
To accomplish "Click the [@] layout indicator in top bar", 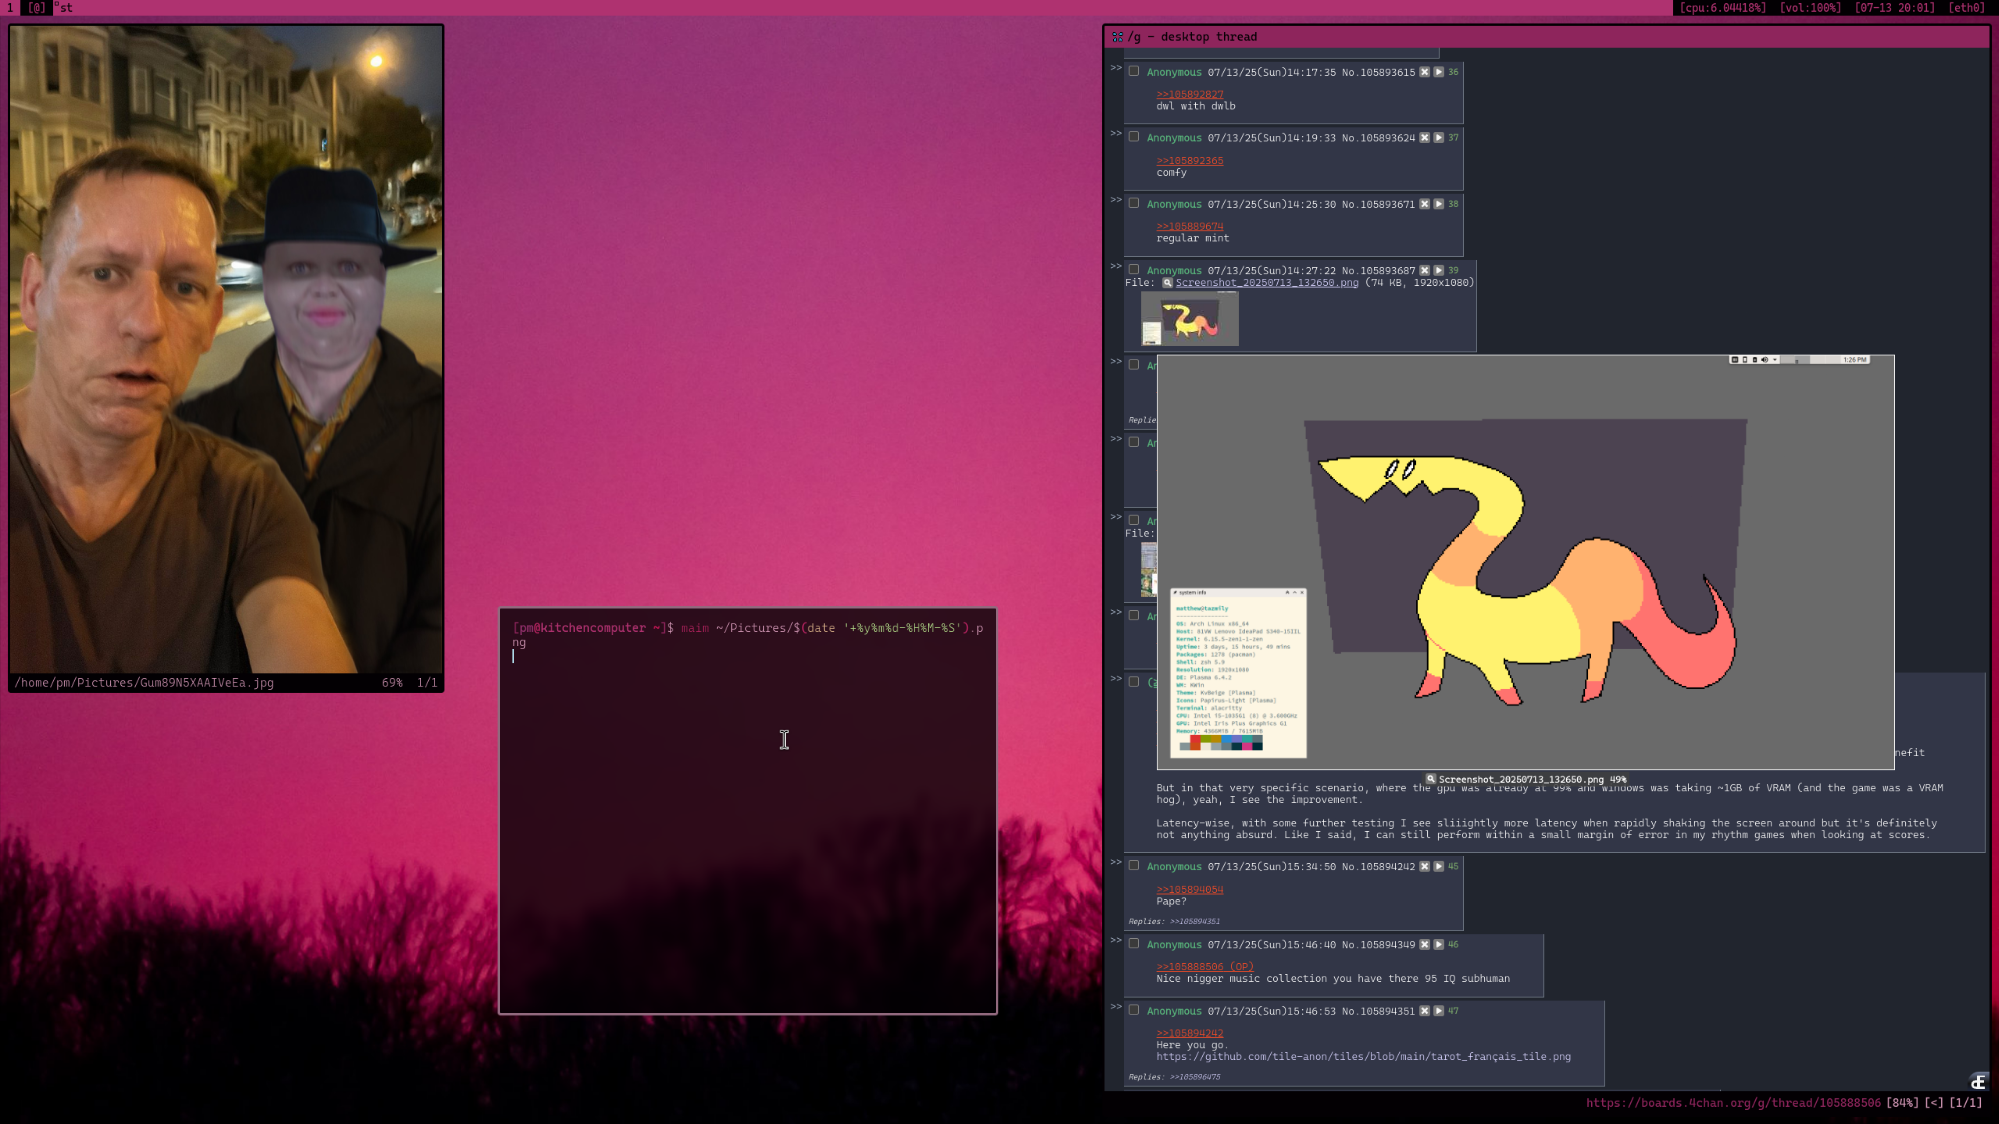I will click(37, 7).
